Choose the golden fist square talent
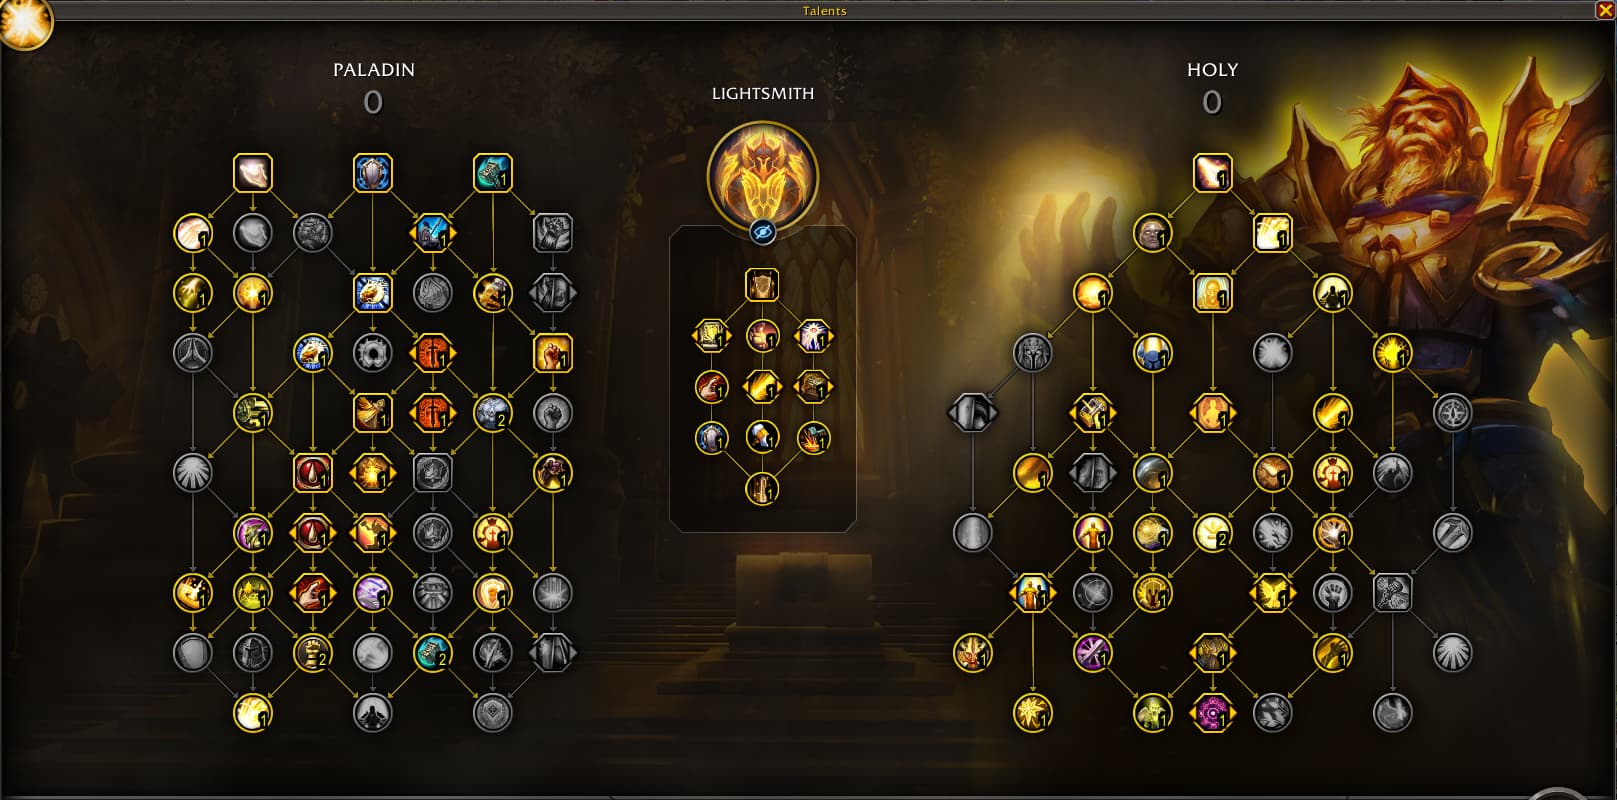The image size is (1617, 800). tap(553, 353)
